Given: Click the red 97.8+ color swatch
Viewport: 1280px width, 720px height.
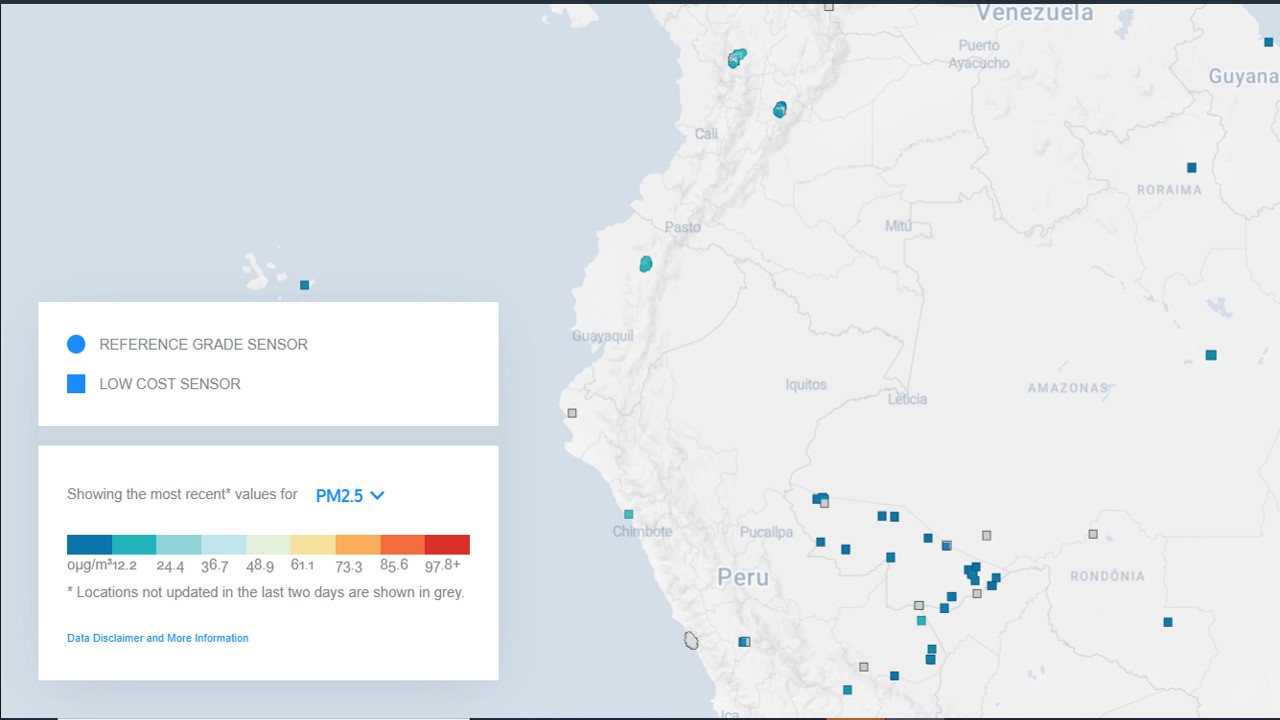Looking at the screenshot, I should 447,545.
